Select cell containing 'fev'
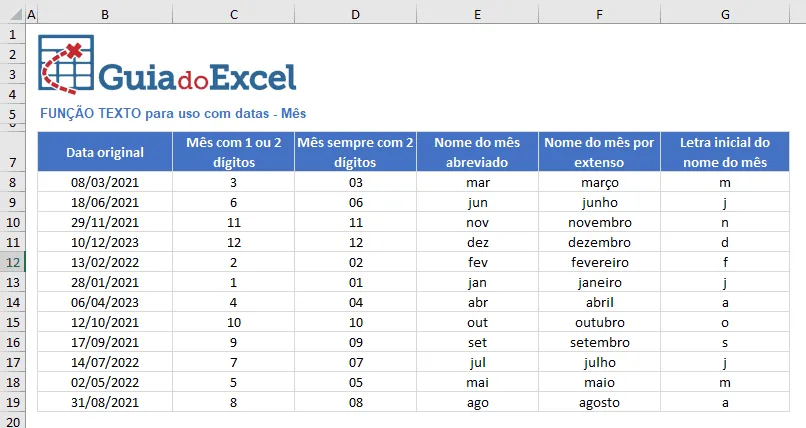806x428 pixels. click(x=477, y=262)
